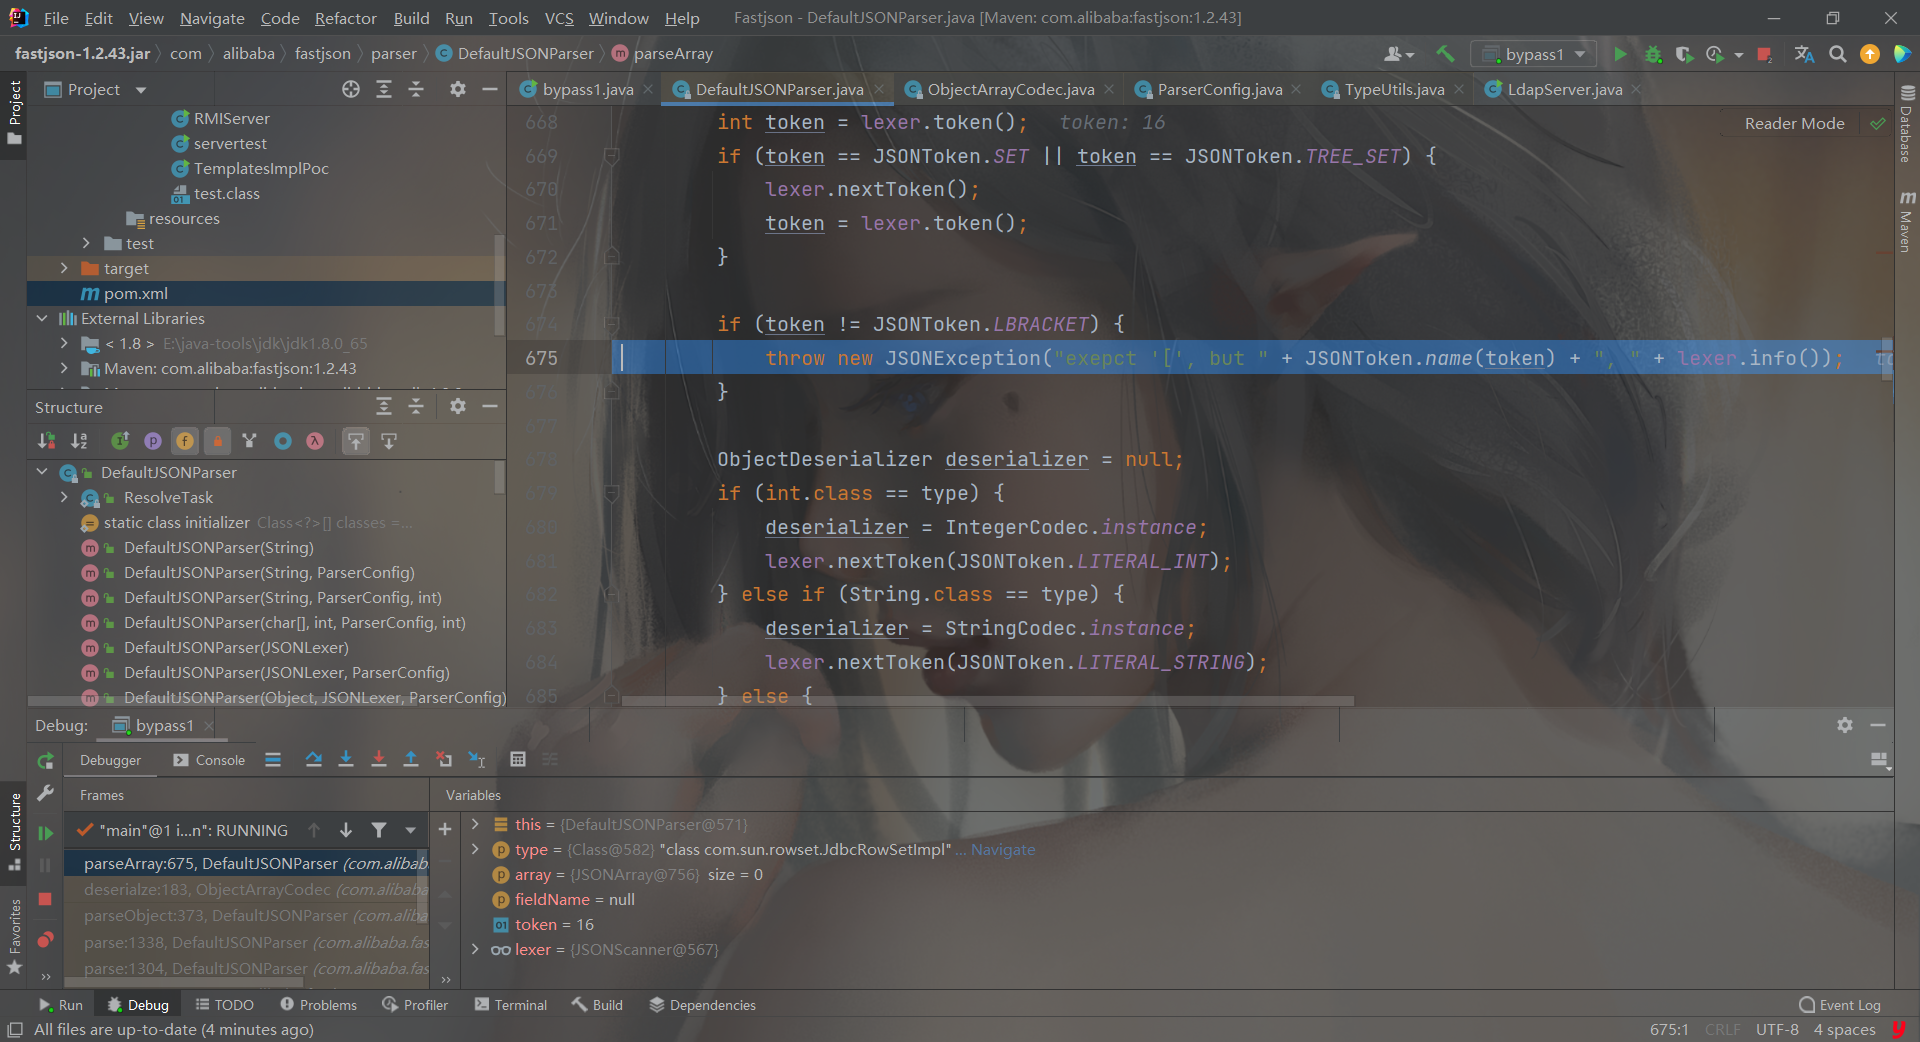The image size is (1920, 1042).
Task: Click Step Over in the debugger toolbar
Action: pos(313,760)
